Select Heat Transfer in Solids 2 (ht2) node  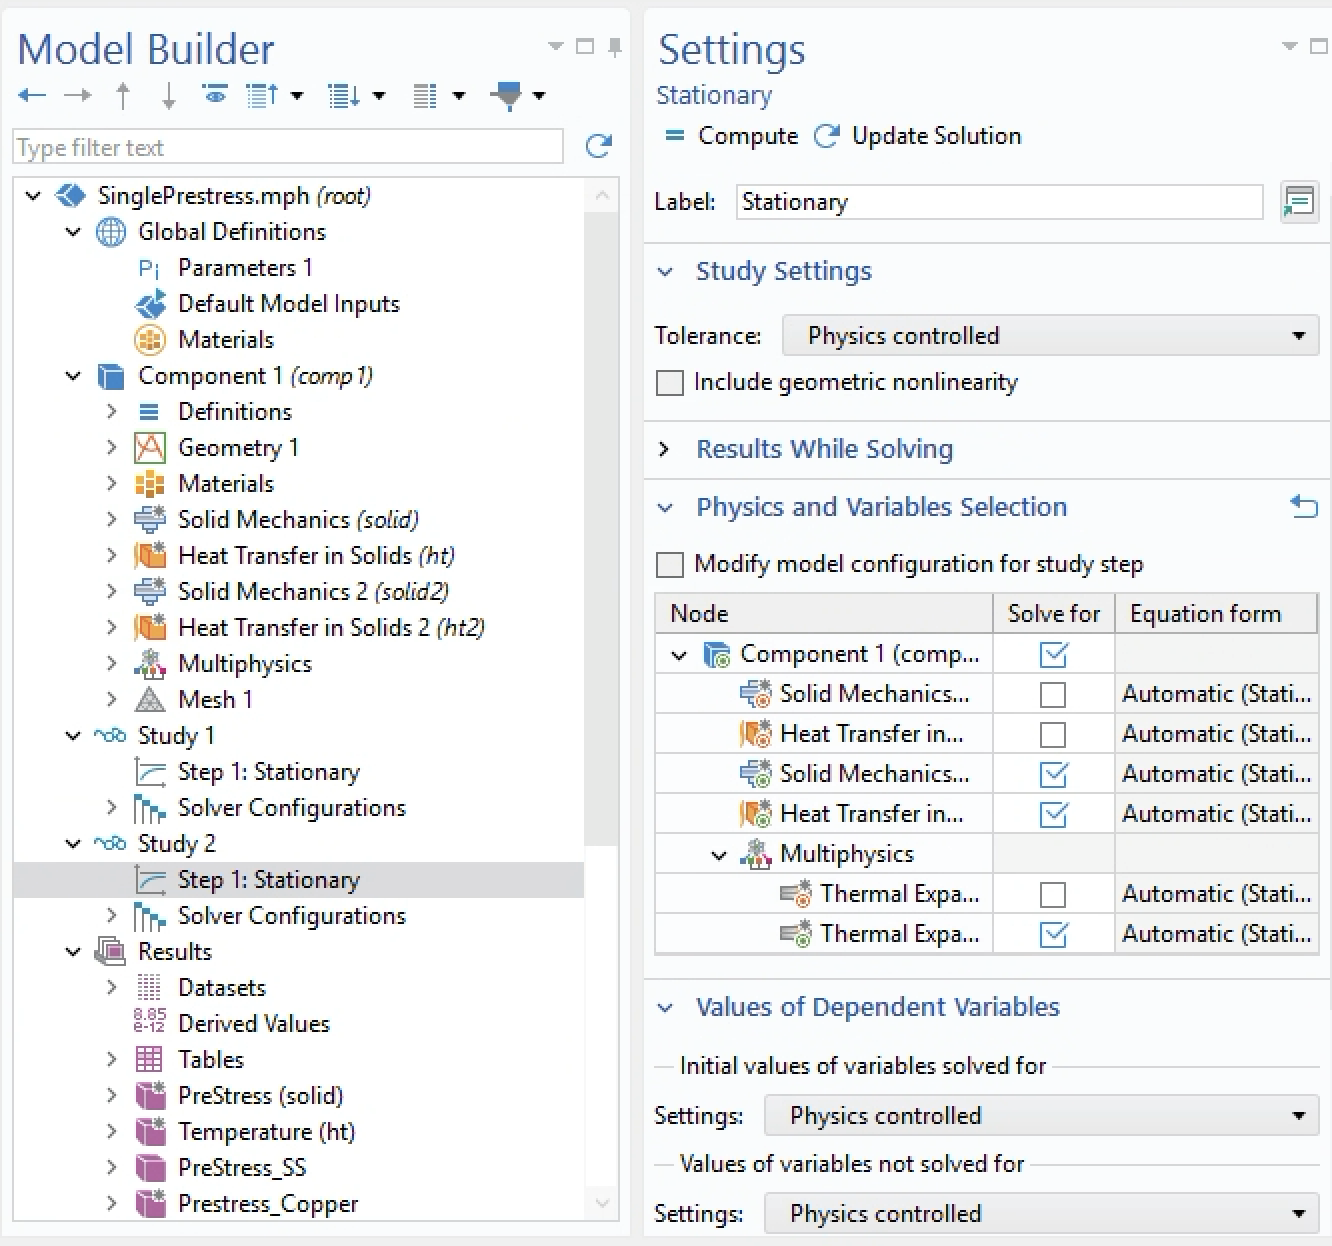pos(330,628)
